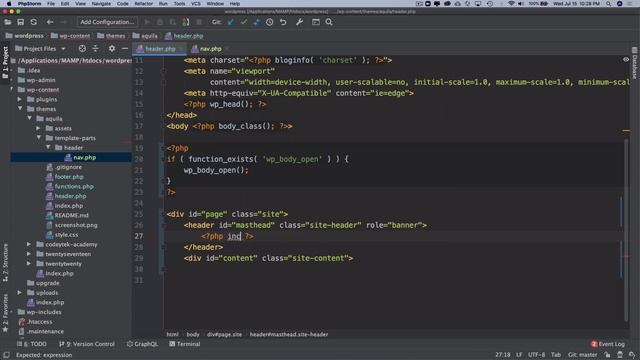Open the Code menu

(122, 4)
